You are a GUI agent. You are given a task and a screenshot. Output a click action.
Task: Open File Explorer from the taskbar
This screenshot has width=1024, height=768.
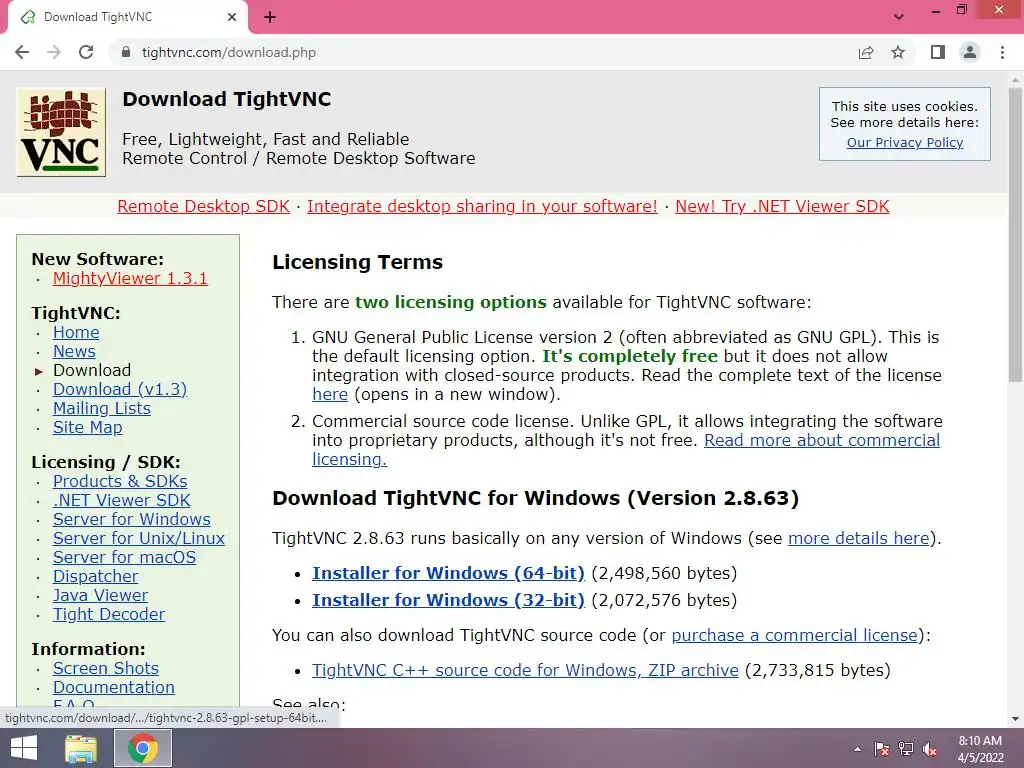[81, 748]
